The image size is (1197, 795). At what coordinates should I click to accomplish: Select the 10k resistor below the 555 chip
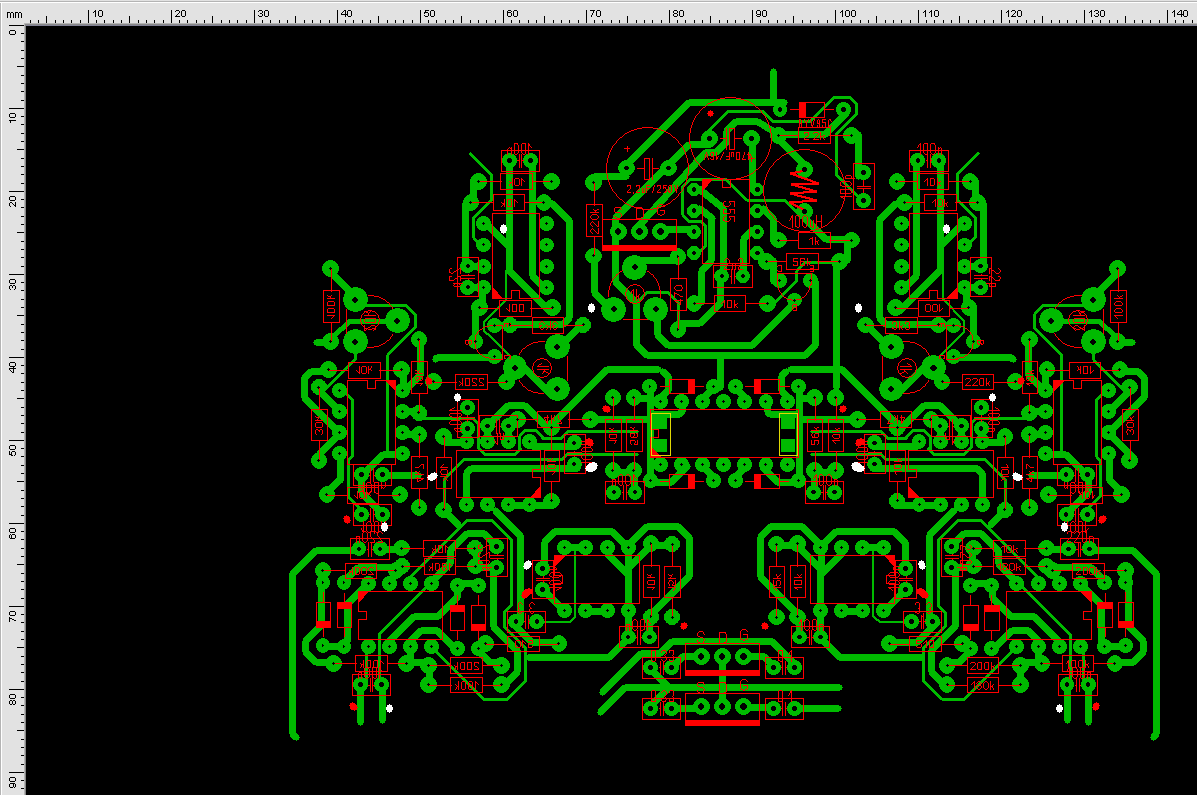730,303
